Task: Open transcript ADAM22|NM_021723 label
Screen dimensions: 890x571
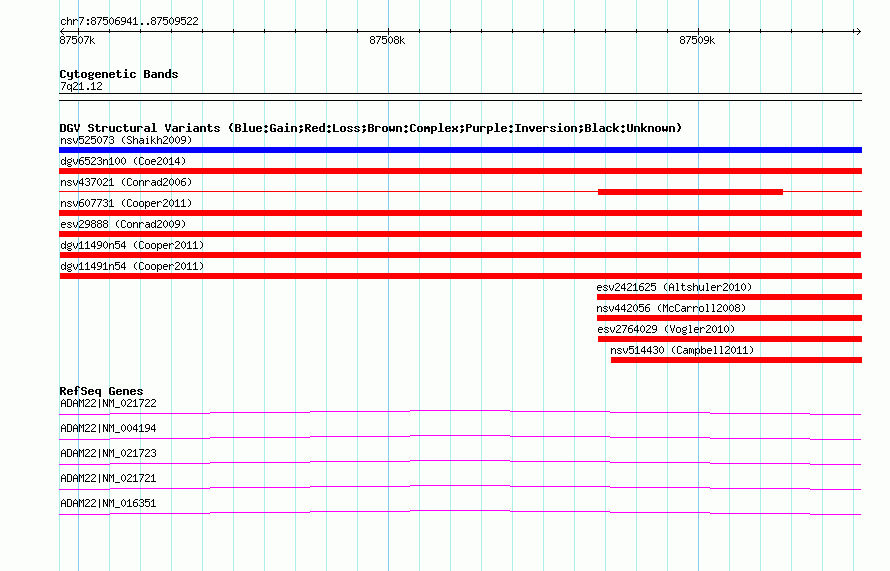Action: (108, 454)
